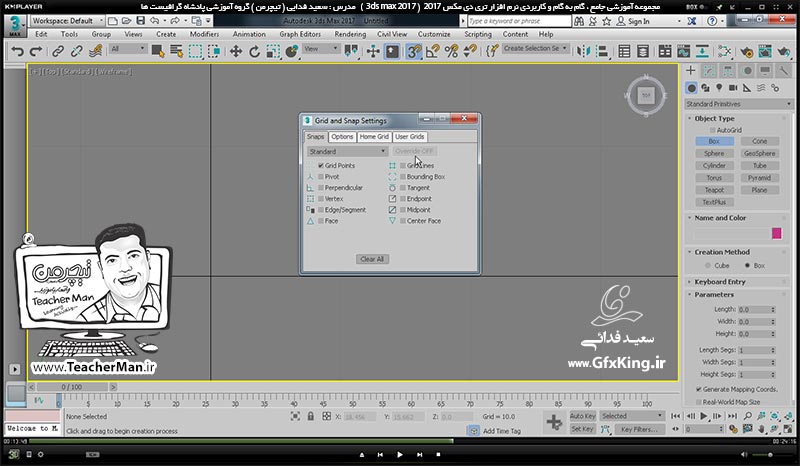This screenshot has width=800, height=466.
Task: Enable the AutoGrid checkbox
Action: pyautogui.click(x=713, y=130)
